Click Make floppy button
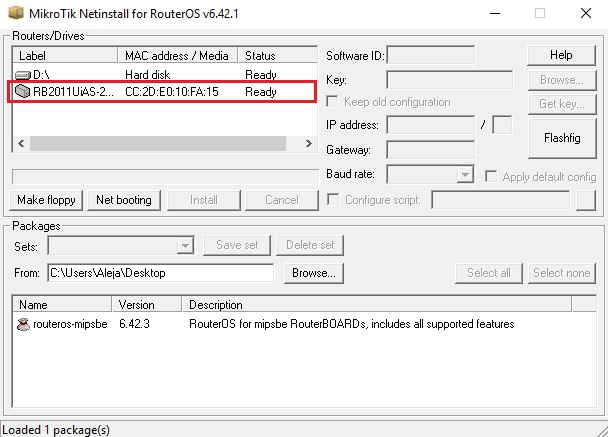Screen dimensions: 608x437 pos(46,200)
